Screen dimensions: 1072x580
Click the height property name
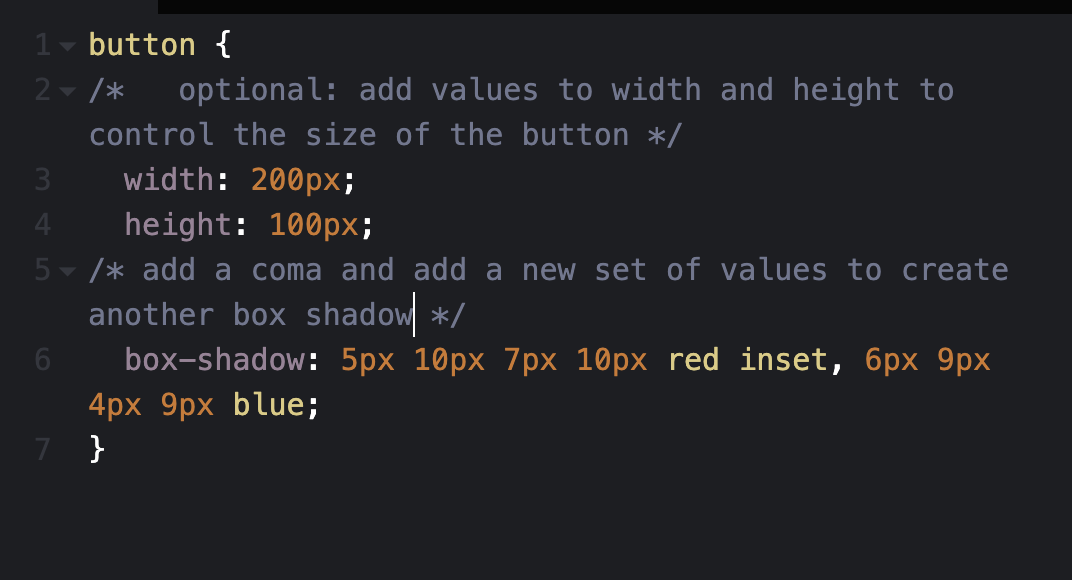tap(178, 225)
